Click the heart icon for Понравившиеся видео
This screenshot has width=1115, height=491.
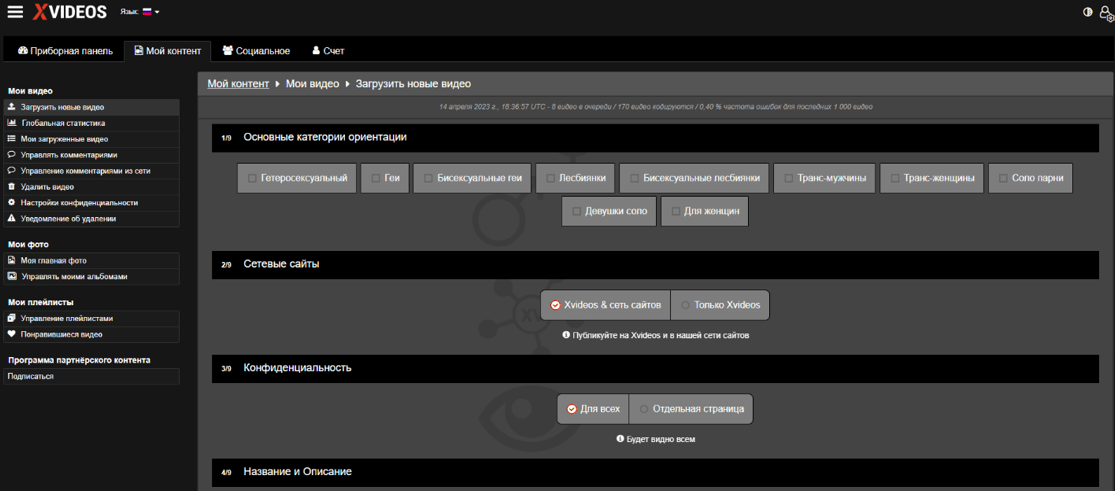coord(11,334)
